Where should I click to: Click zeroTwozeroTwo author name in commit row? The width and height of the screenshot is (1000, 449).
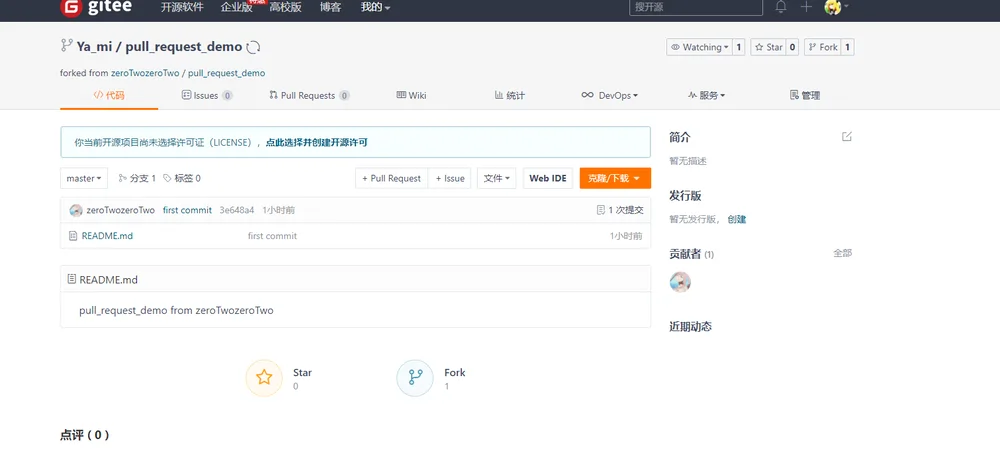[x=121, y=210]
